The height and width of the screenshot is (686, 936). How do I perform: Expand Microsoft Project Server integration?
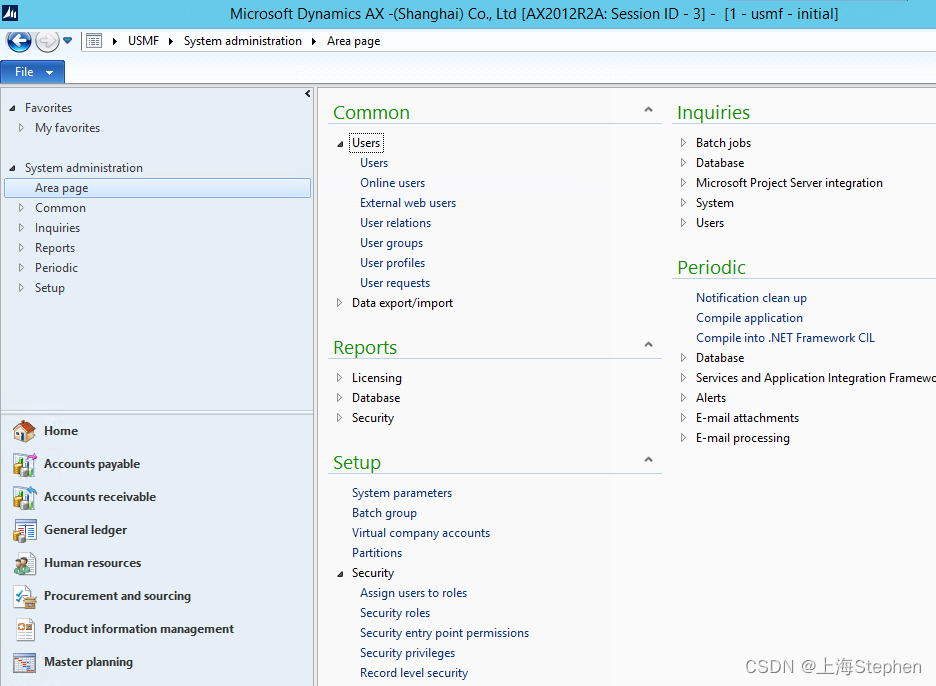pos(683,183)
